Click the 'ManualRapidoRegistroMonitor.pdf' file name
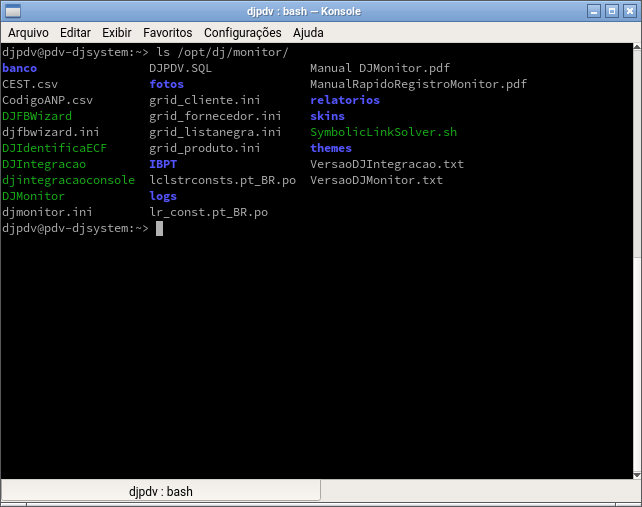 (418, 84)
